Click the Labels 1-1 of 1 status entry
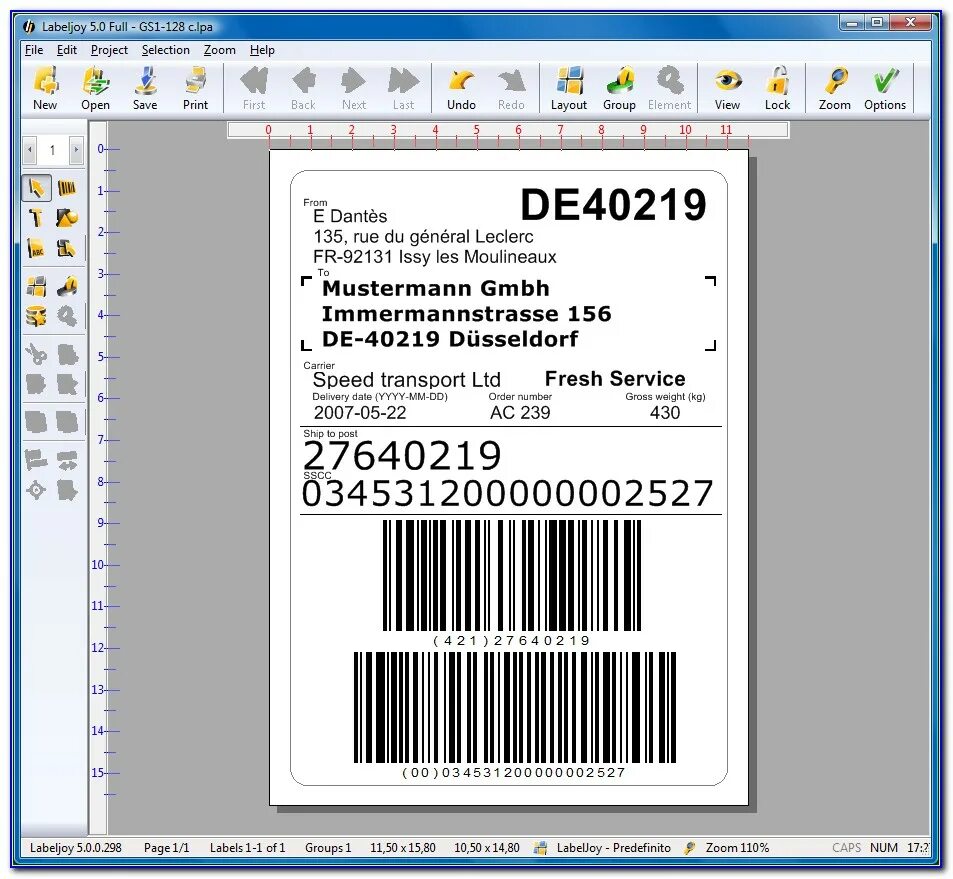The height and width of the screenshot is (879, 953). 247,847
